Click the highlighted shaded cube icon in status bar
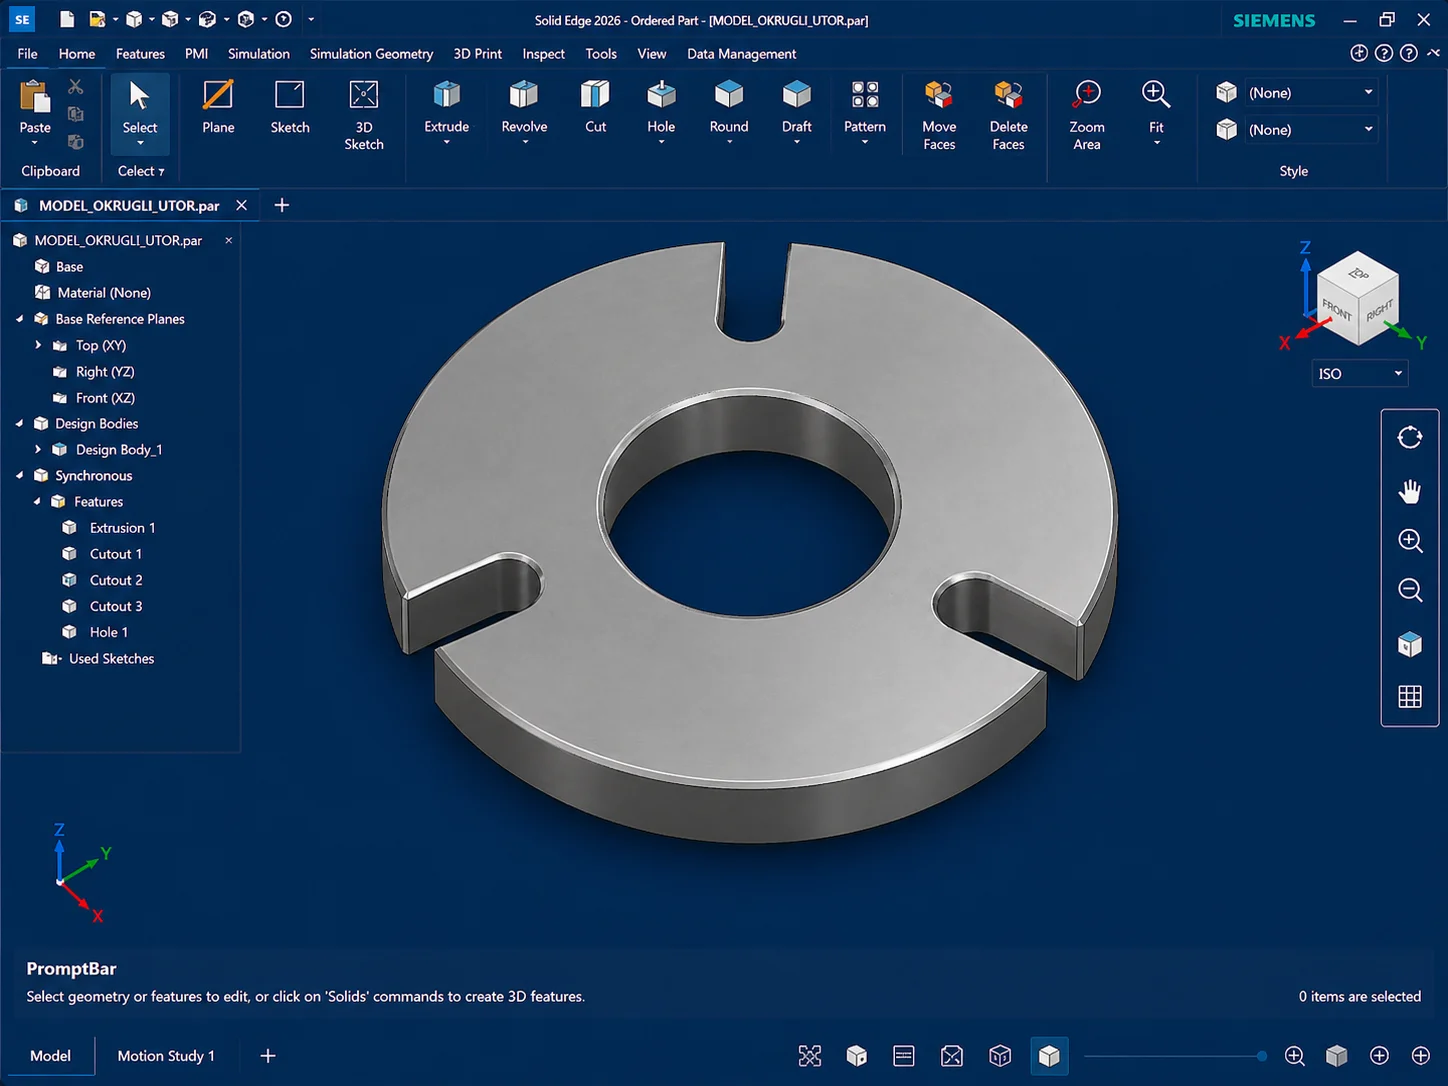 [x=1049, y=1056]
